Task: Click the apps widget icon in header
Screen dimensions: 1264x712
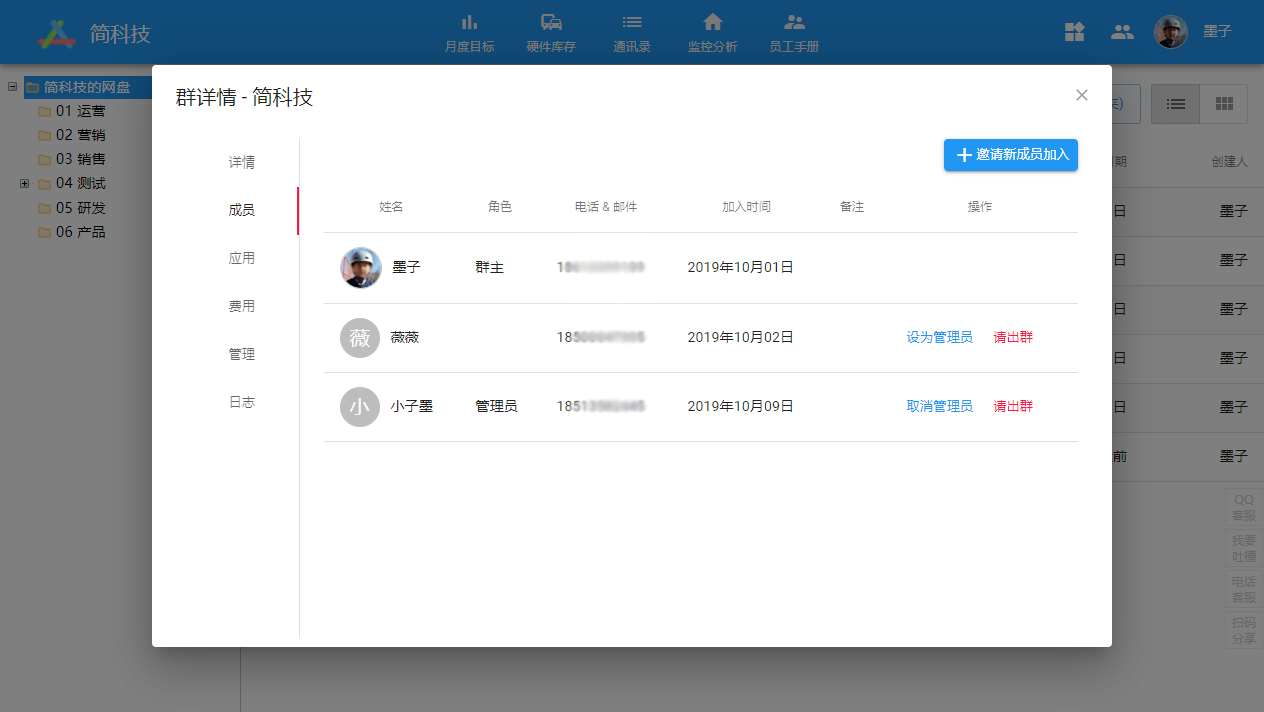Action: 1074,32
